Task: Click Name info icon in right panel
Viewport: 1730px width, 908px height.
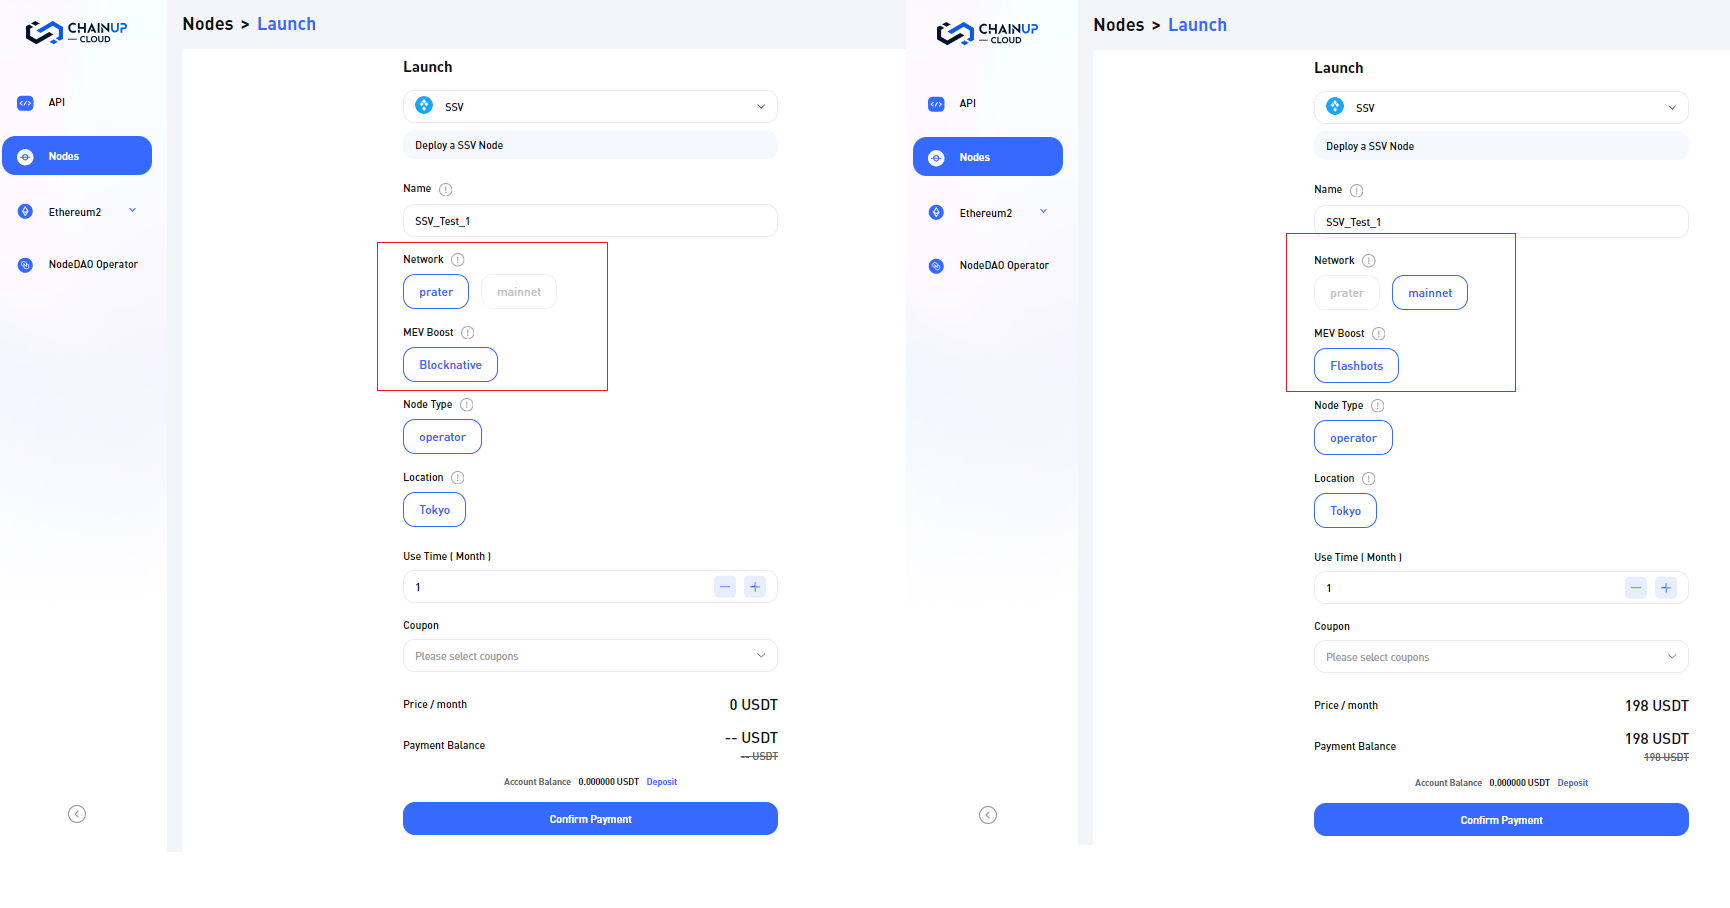Action: coord(1357,191)
